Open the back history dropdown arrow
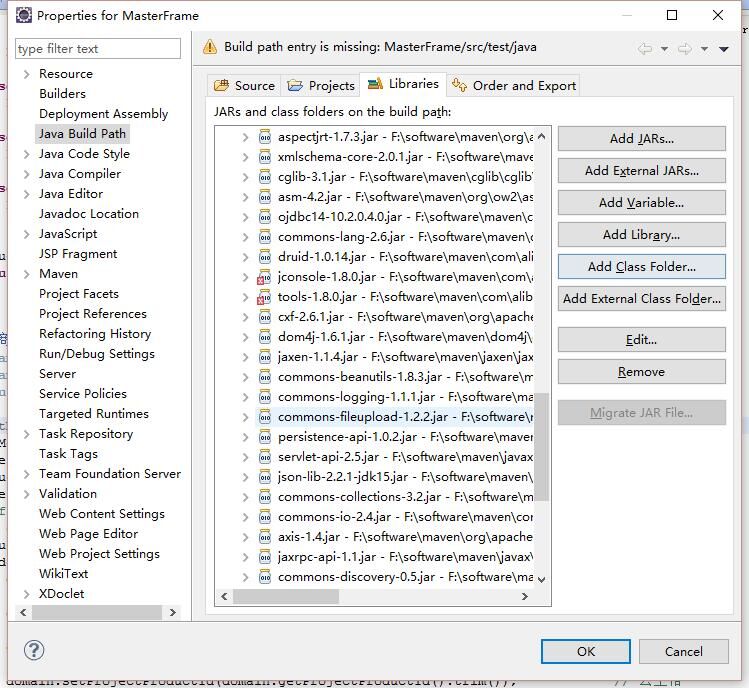This screenshot has height=688, width=749. 664,49
